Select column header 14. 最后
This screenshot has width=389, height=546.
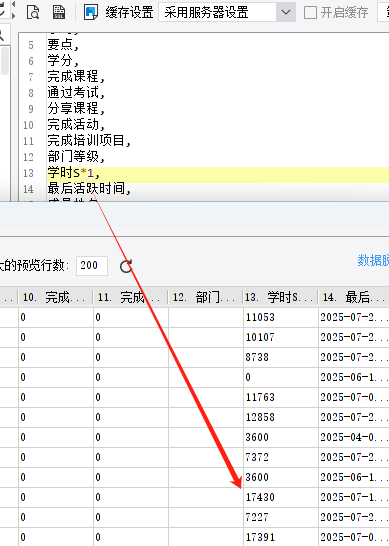coord(354,297)
